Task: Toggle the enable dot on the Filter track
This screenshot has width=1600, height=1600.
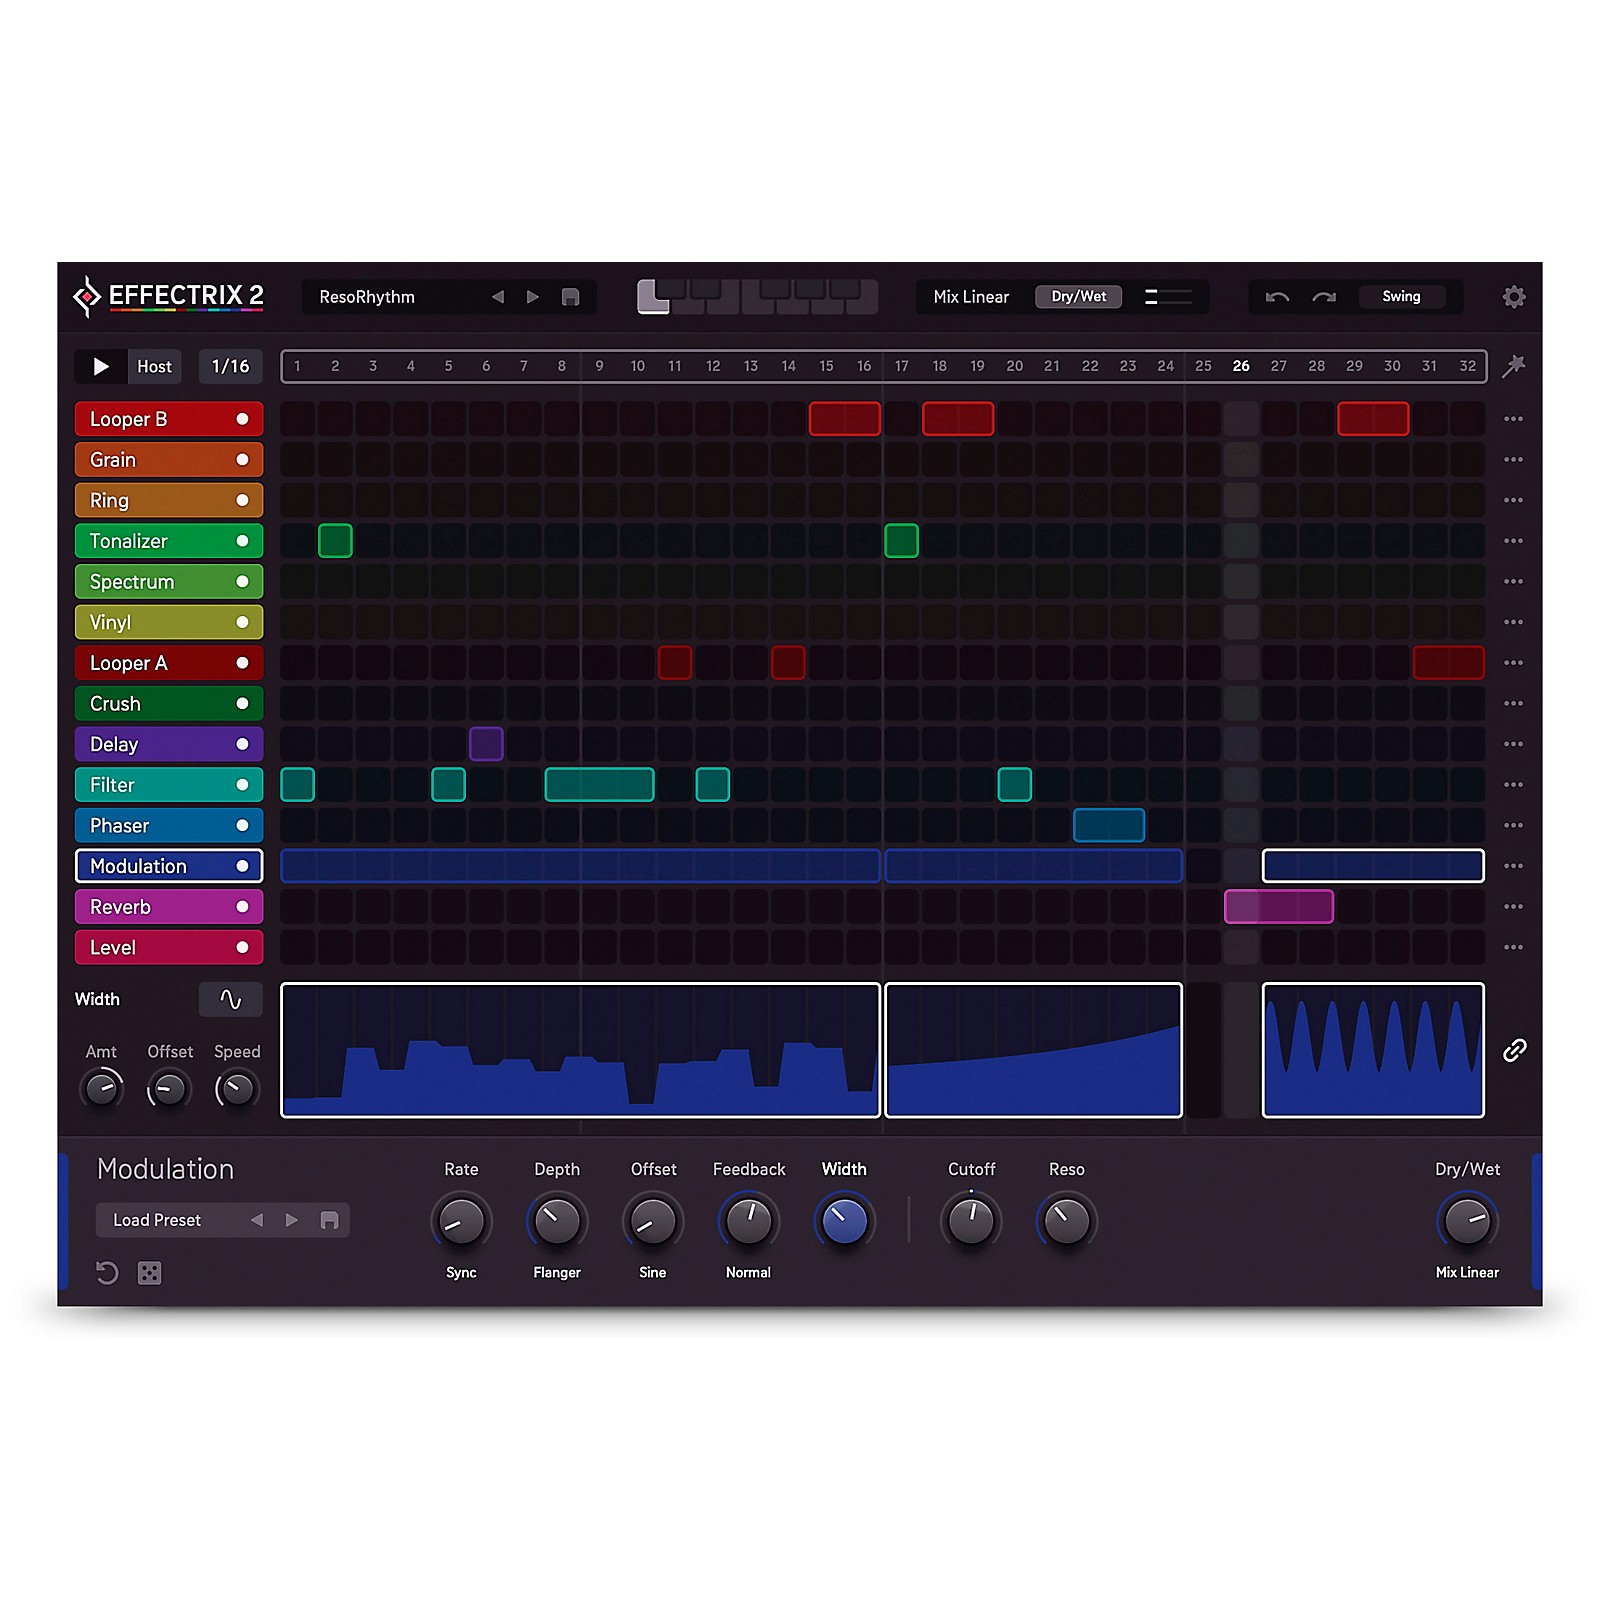Action: [x=241, y=785]
